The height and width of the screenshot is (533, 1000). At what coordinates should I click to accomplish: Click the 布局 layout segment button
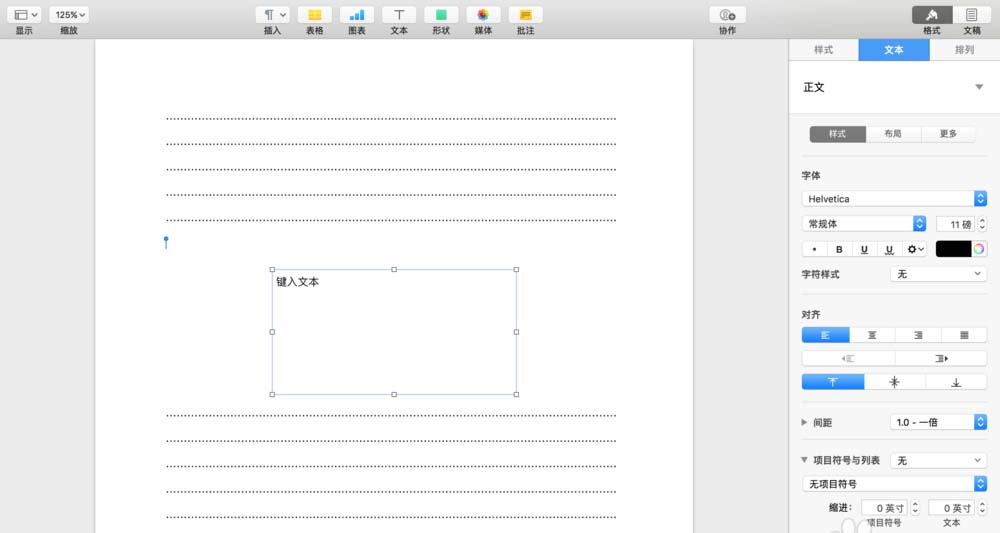[893, 134]
